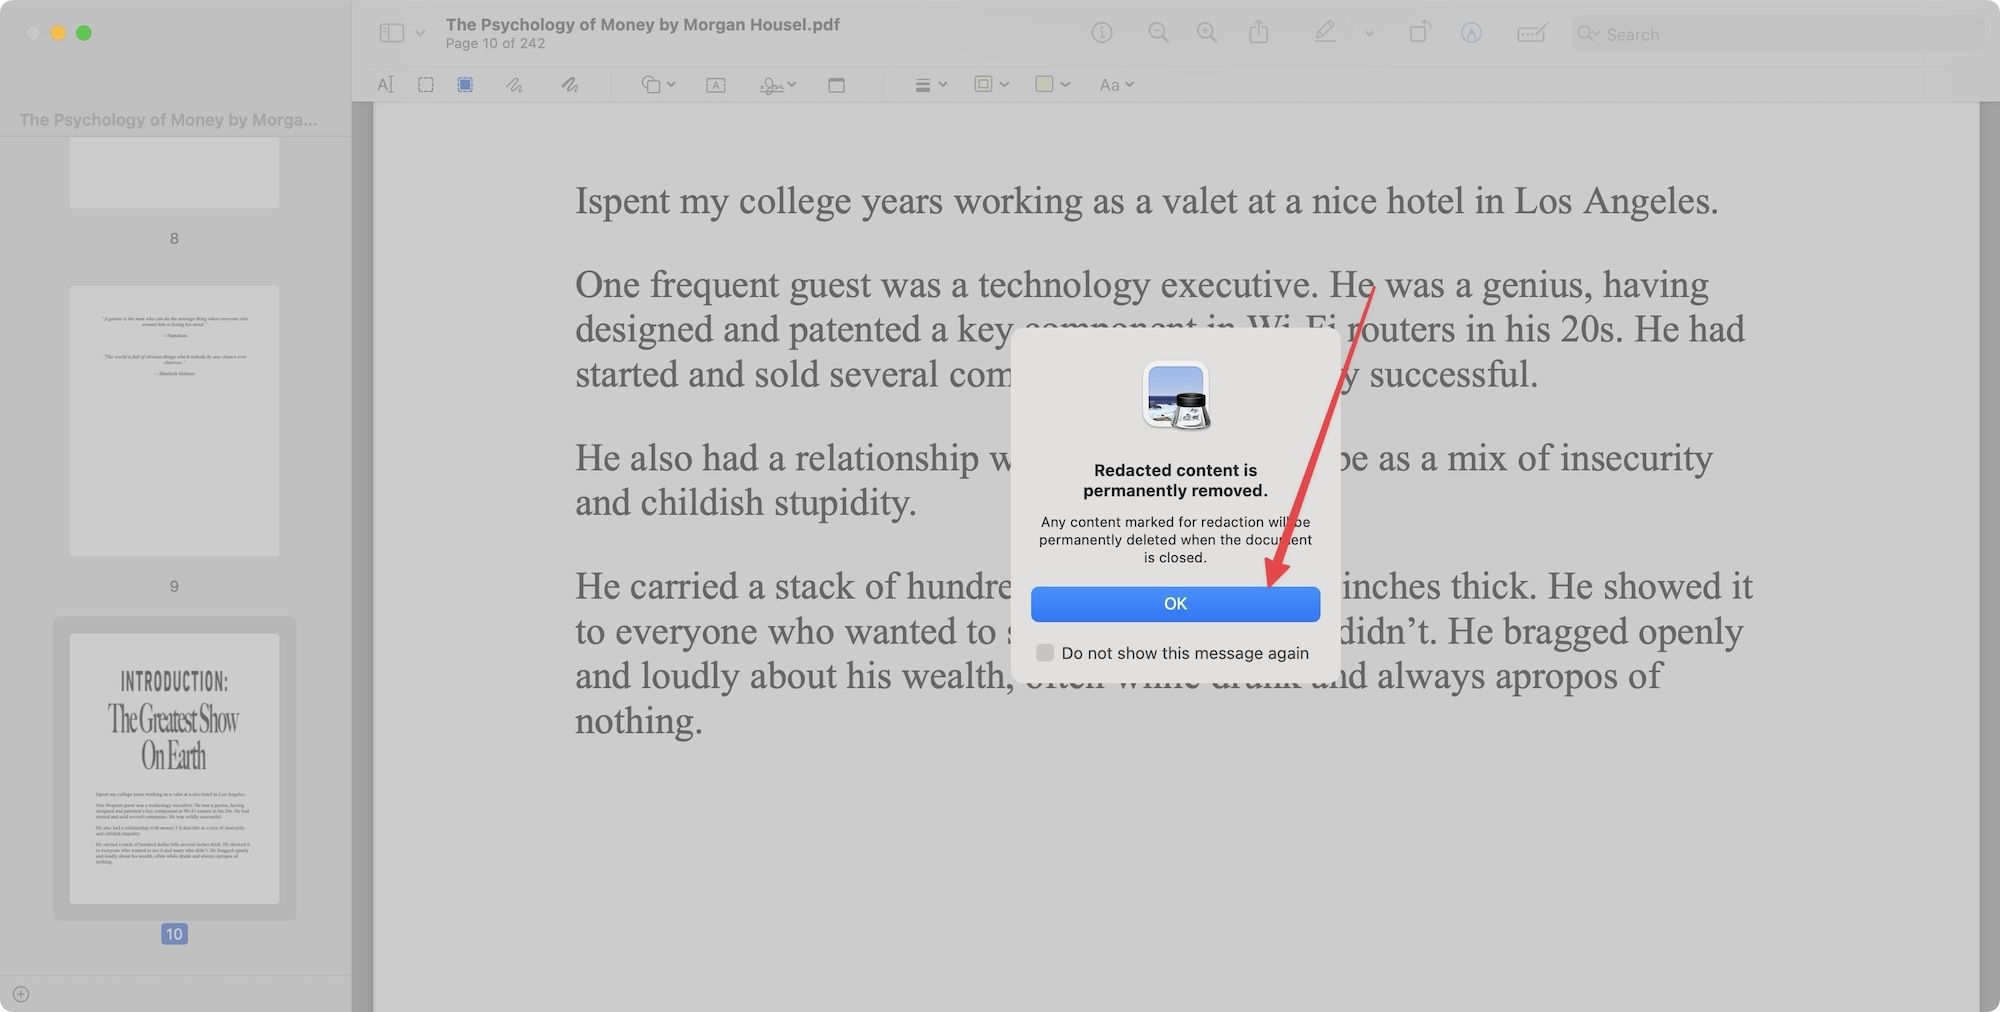
Task: Open the Share menu icon
Action: click(1259, 33)
